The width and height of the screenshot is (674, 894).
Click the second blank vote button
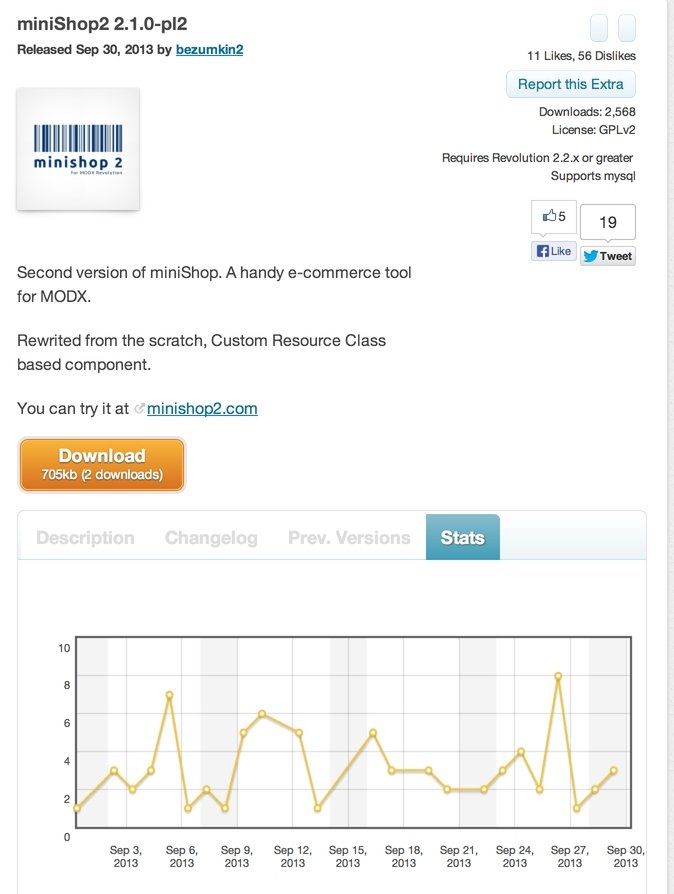pyautogui.click(x=627, y=28)
